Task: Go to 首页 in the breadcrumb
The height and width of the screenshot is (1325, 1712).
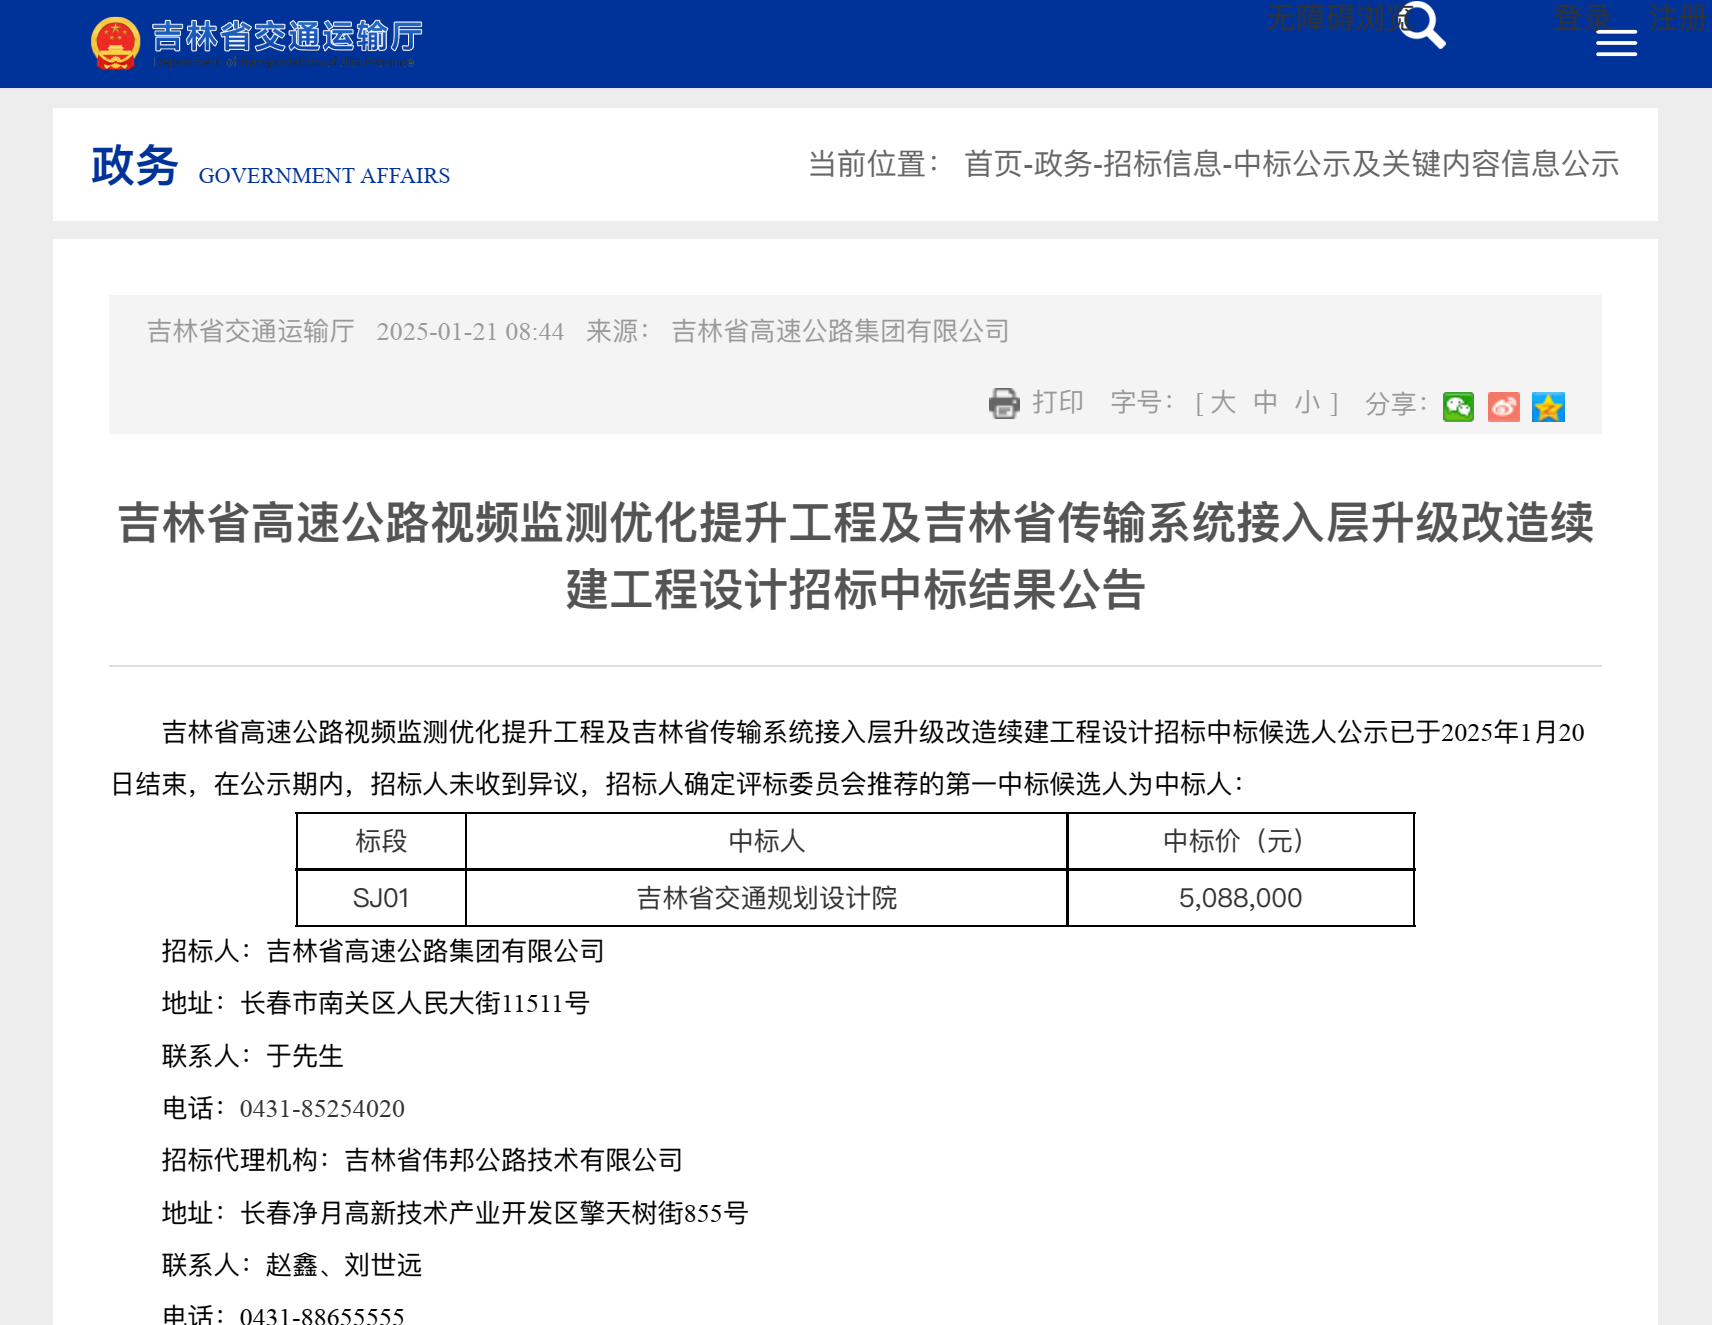Action: coord(993,164)
